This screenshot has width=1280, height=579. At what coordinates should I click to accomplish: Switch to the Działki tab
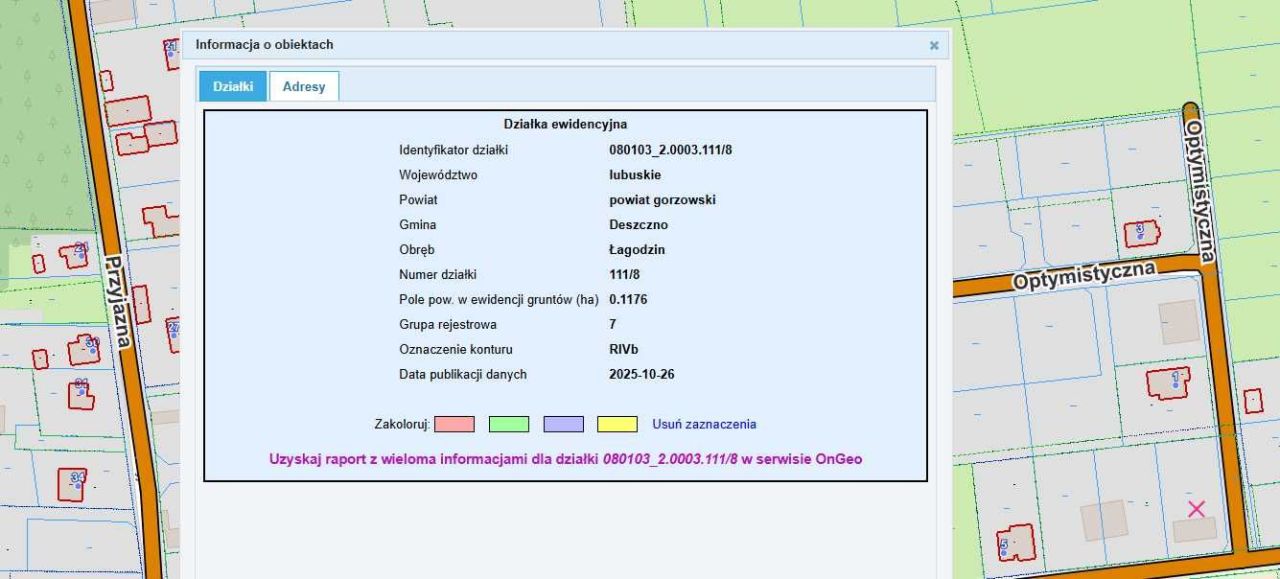[233, 87]
